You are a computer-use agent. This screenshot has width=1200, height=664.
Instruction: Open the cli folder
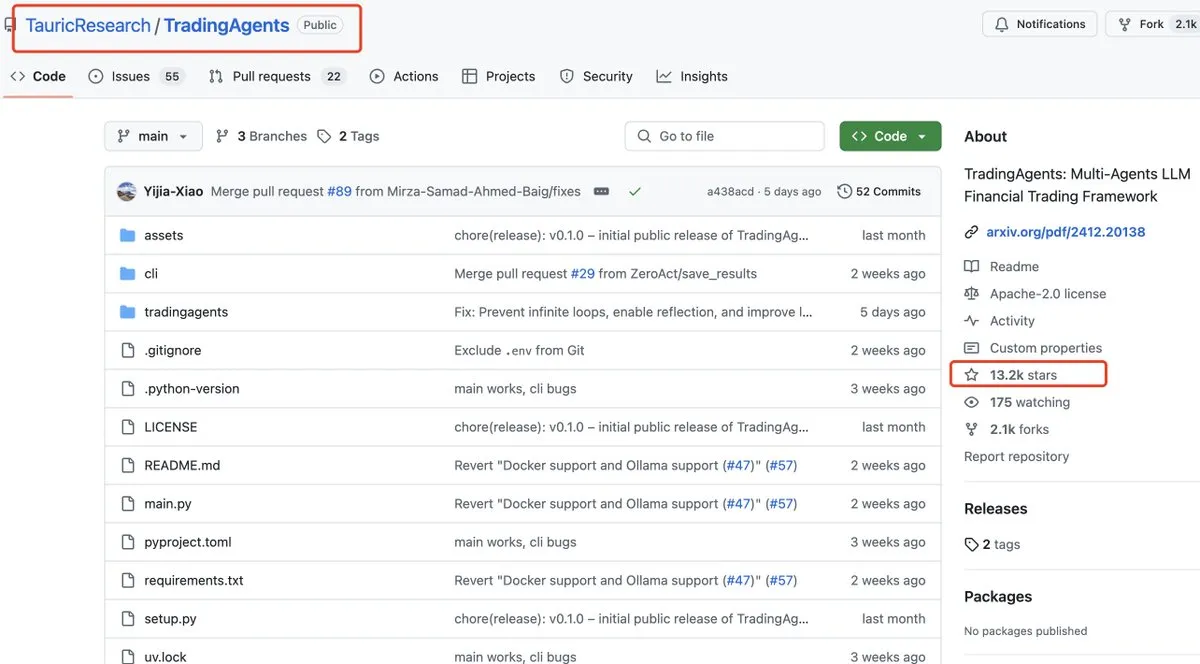(x=151, y=273)
